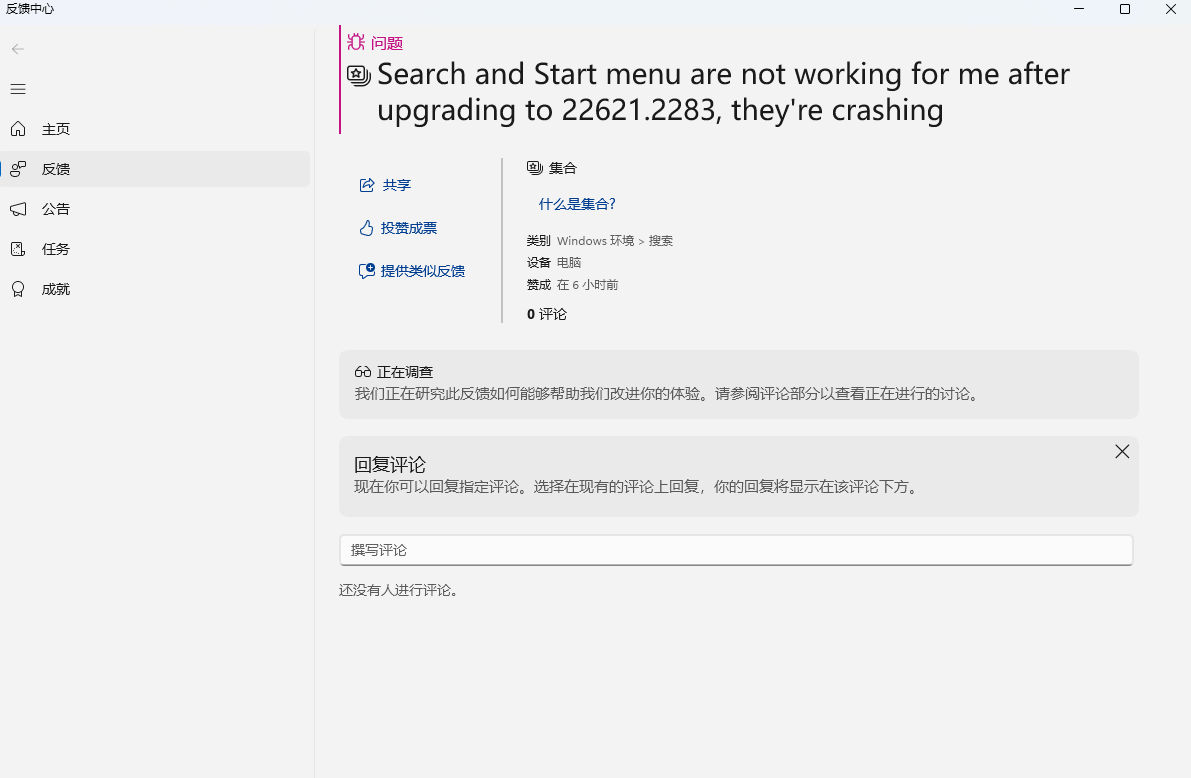Click 提供类似反馈 to add similar feedback
1191x778 pixels.
[412, 271]
